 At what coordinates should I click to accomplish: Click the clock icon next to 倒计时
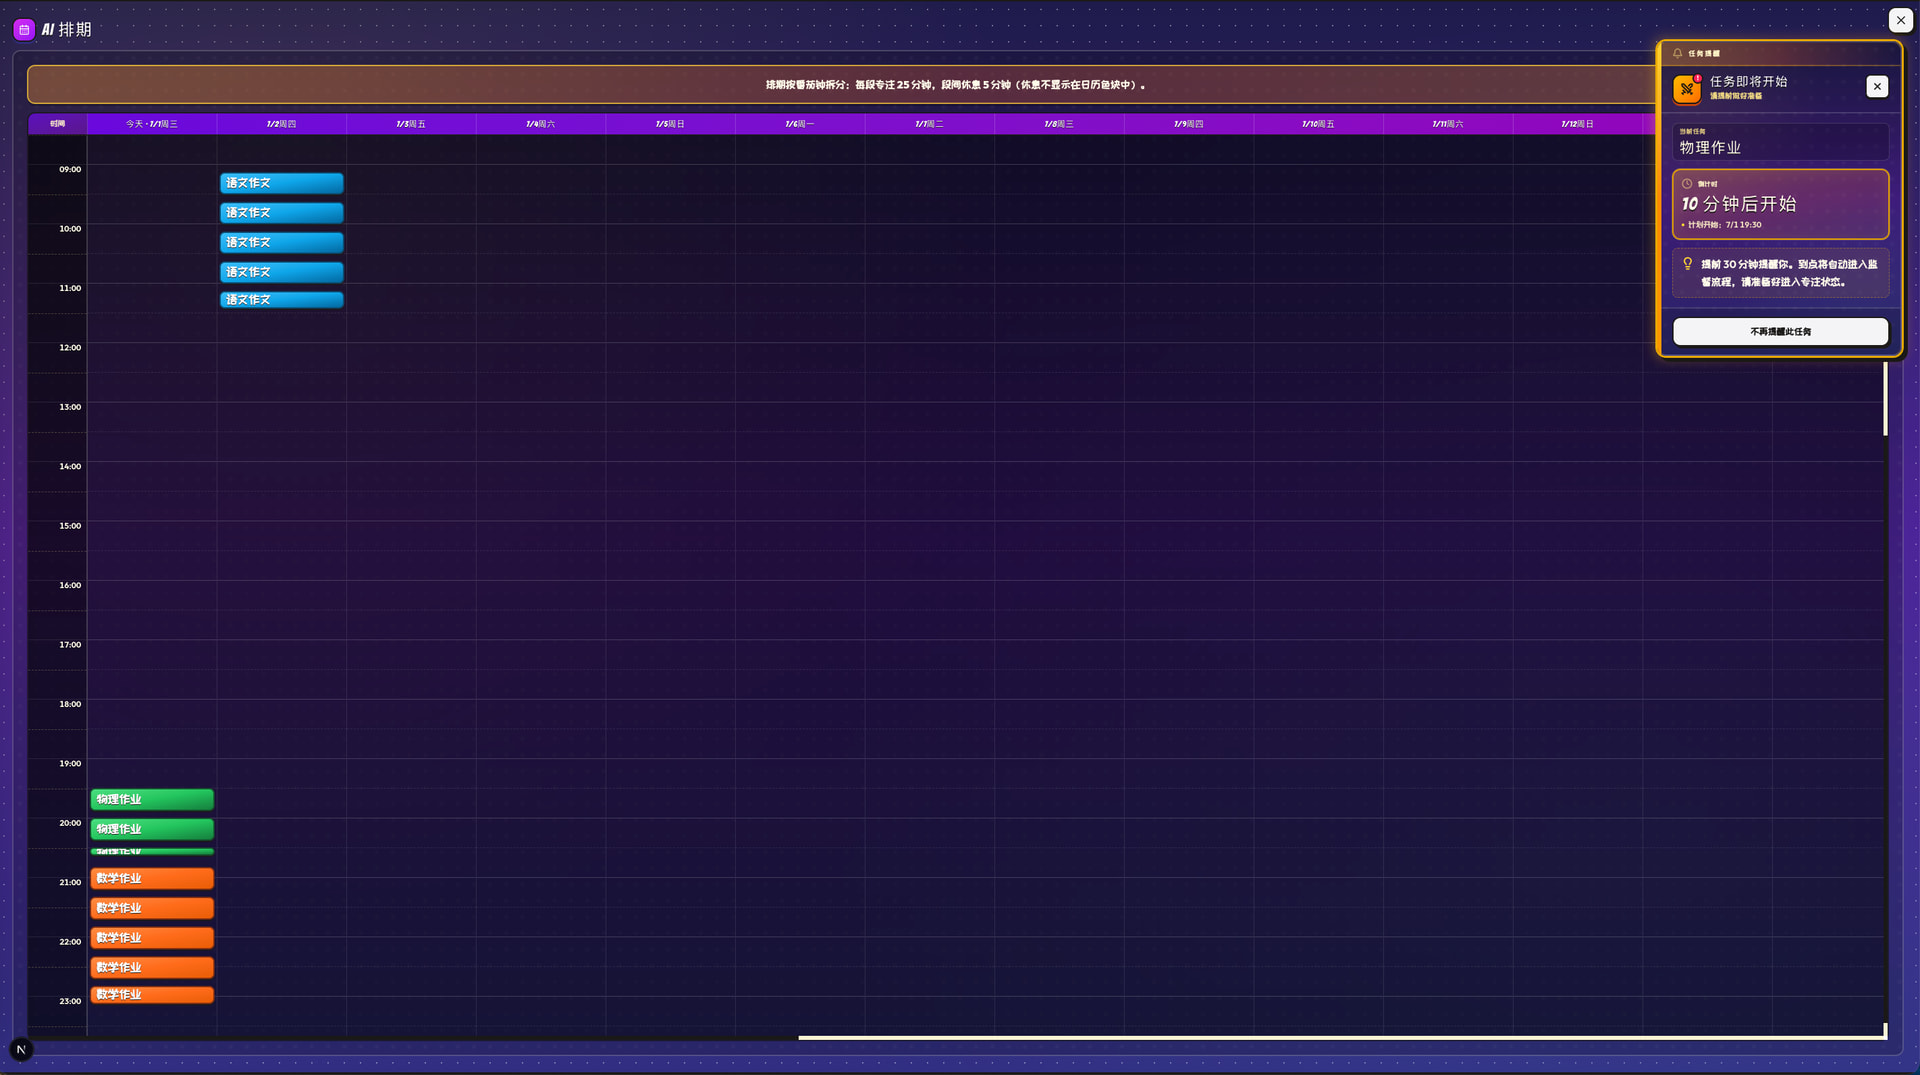1687,184
